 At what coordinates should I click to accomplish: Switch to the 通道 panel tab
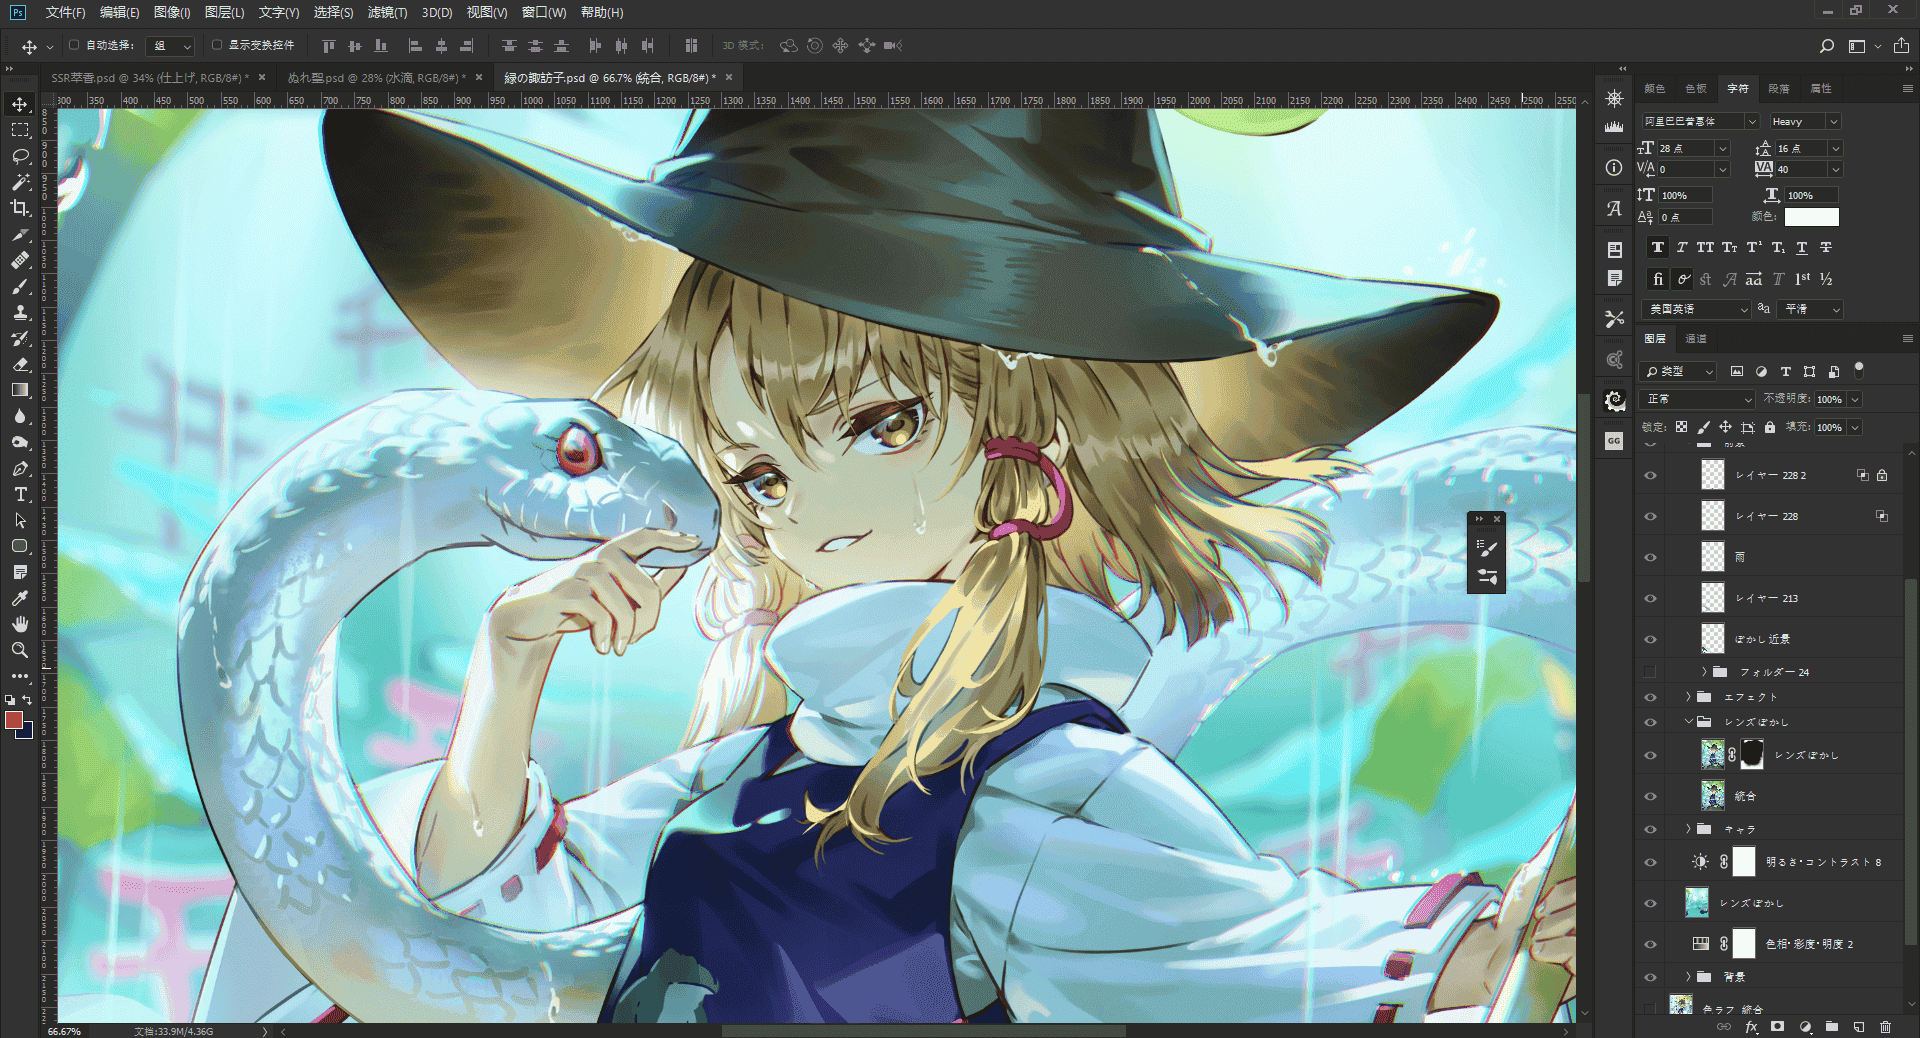[x=1696, y=339]
